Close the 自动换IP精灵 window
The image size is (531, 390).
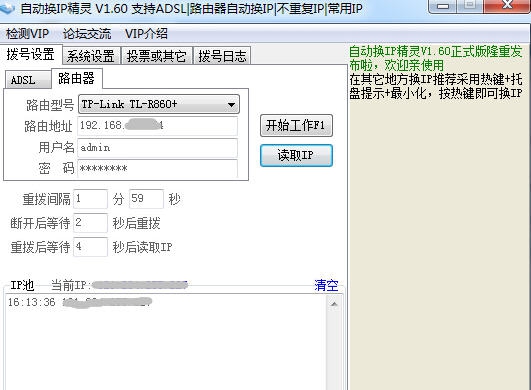click(x=507, y=6)
